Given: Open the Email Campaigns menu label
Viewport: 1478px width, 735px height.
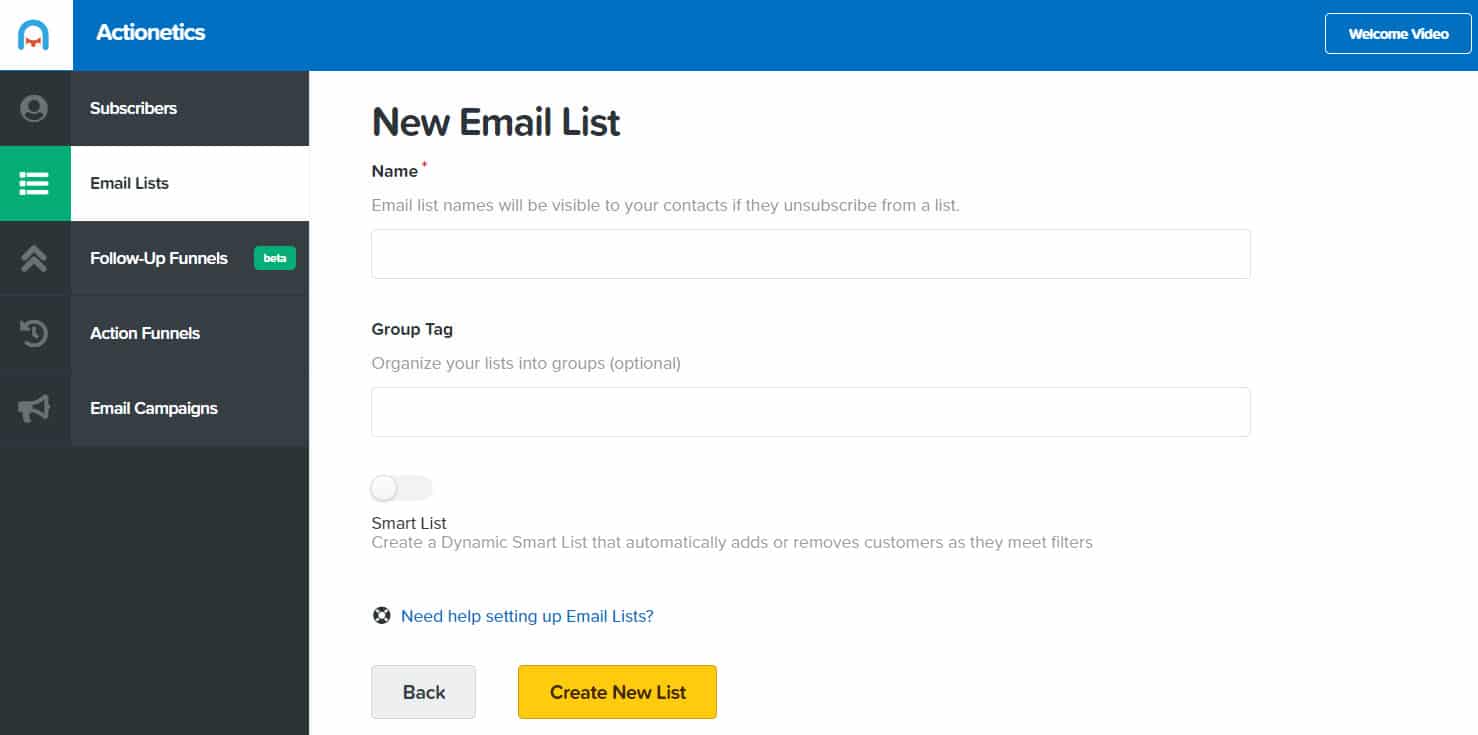Looking at the screenshot, I should click(x=154, y=408).
